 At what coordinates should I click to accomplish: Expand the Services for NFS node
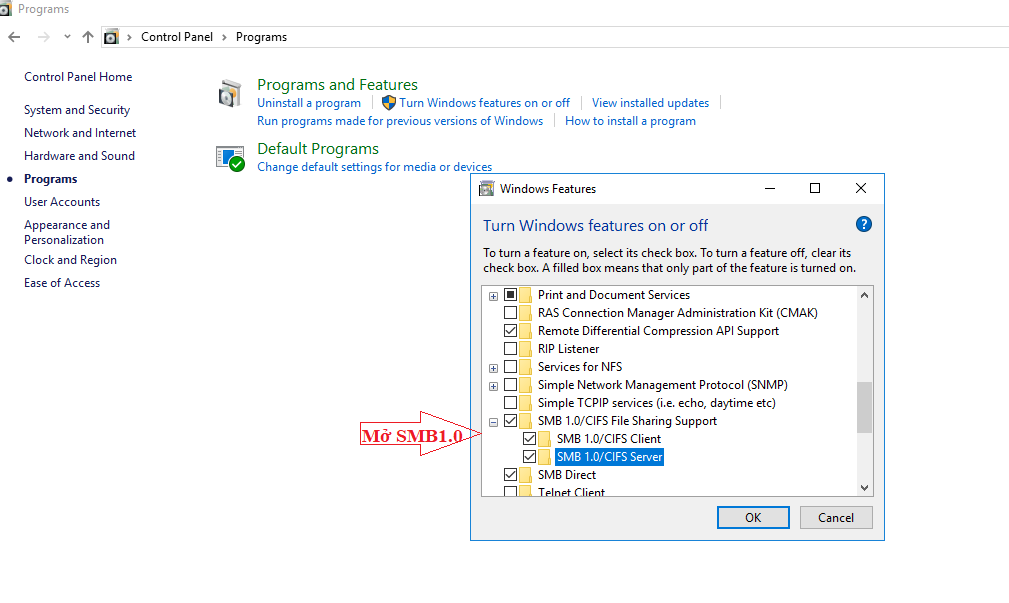[493, 368]
